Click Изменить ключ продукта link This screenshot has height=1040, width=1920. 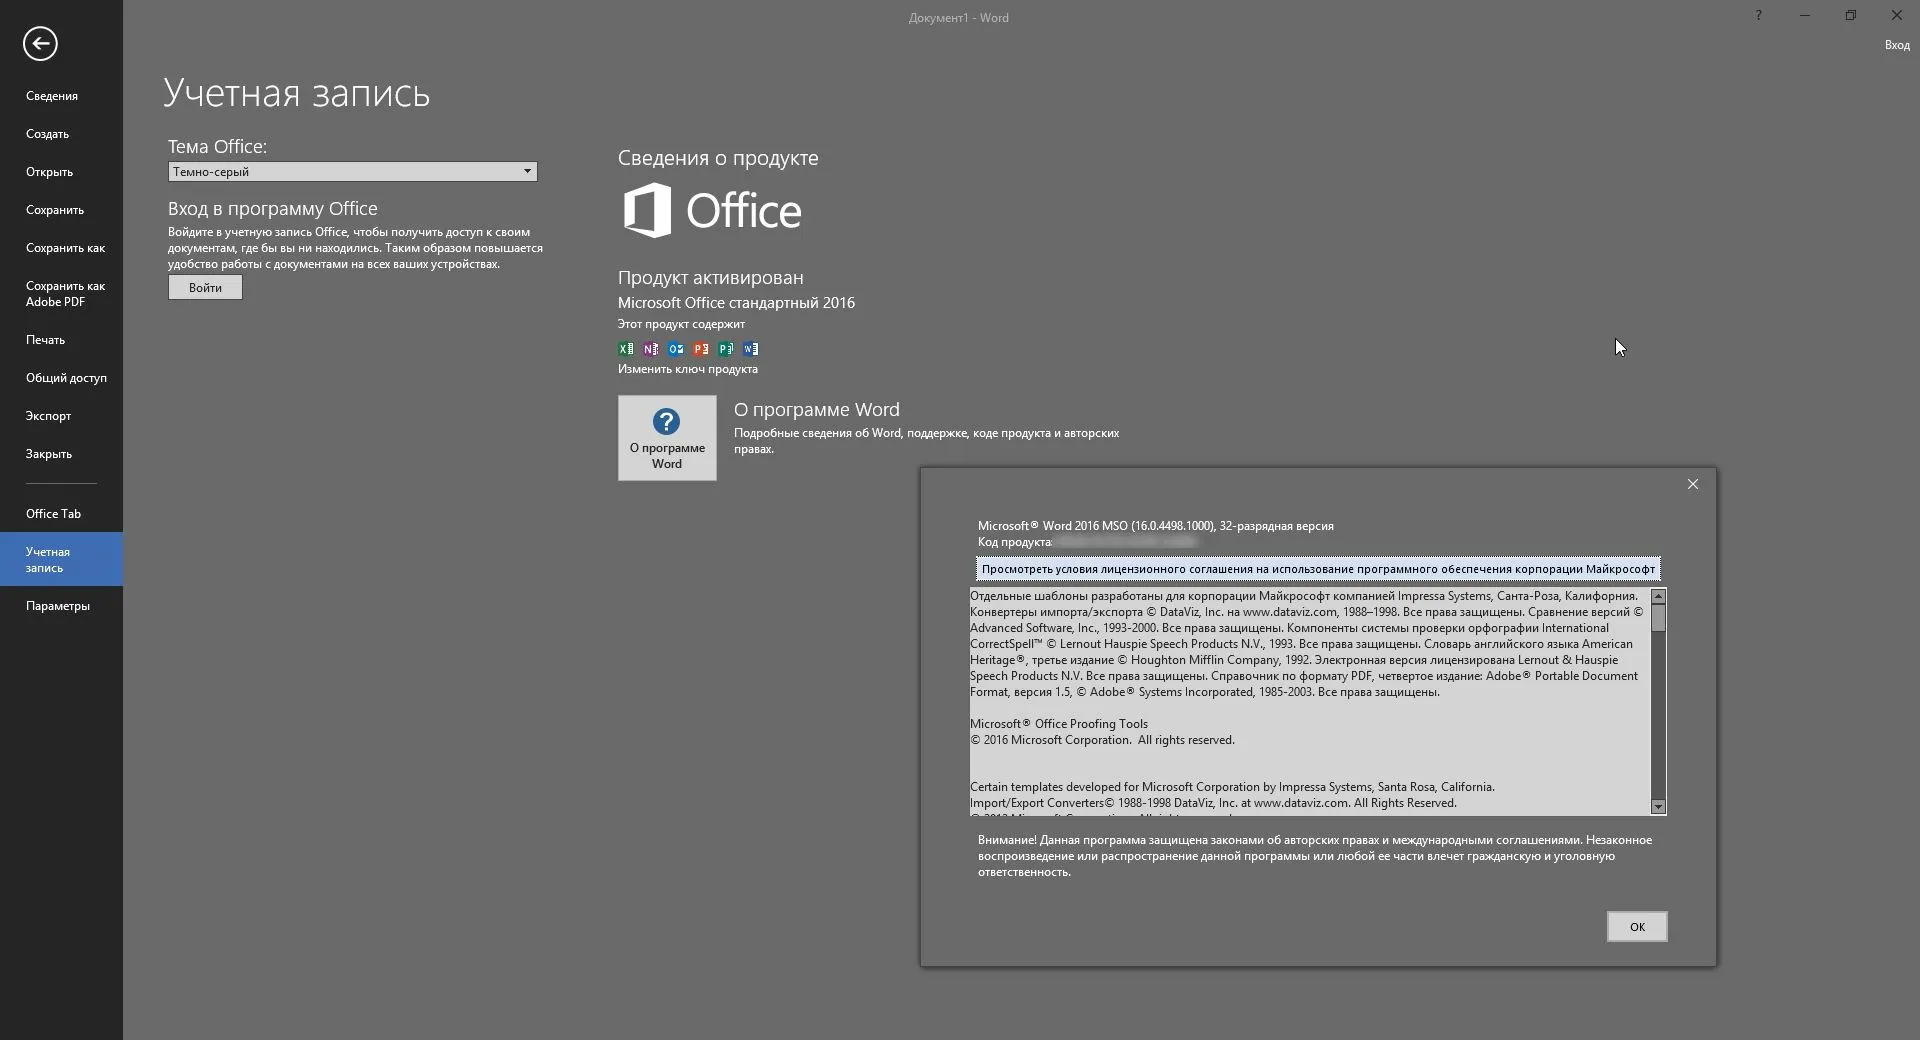coord(687,369)
